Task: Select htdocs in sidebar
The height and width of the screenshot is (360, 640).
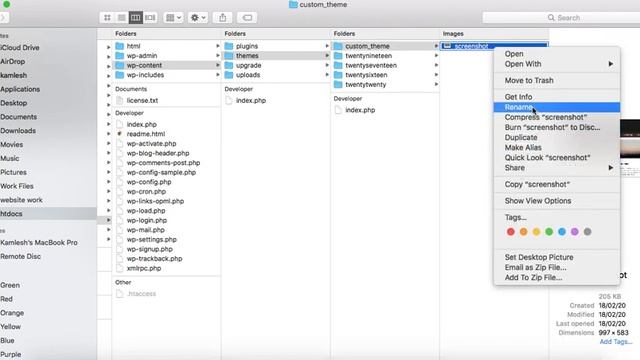Action: 48,214
